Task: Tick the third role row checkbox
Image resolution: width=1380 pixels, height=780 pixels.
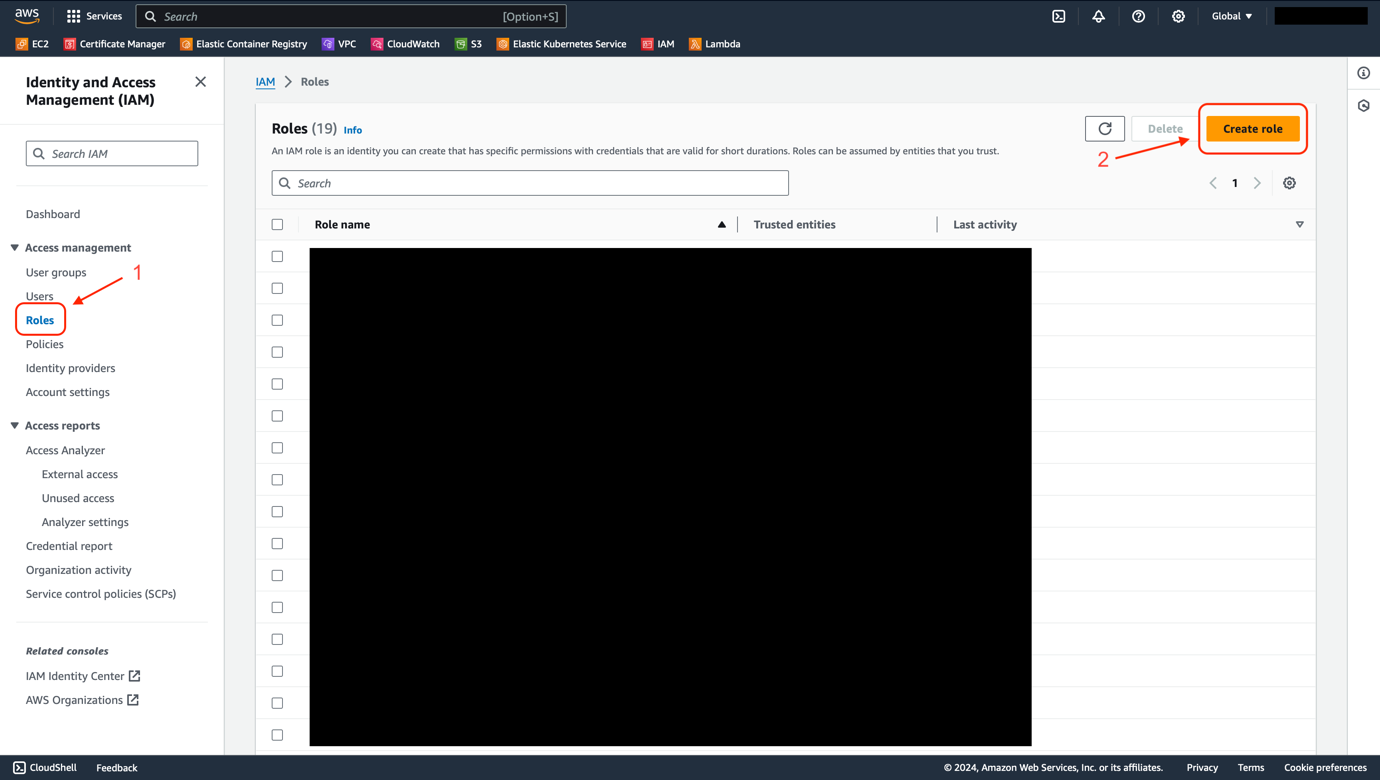Action: [278, 321]
